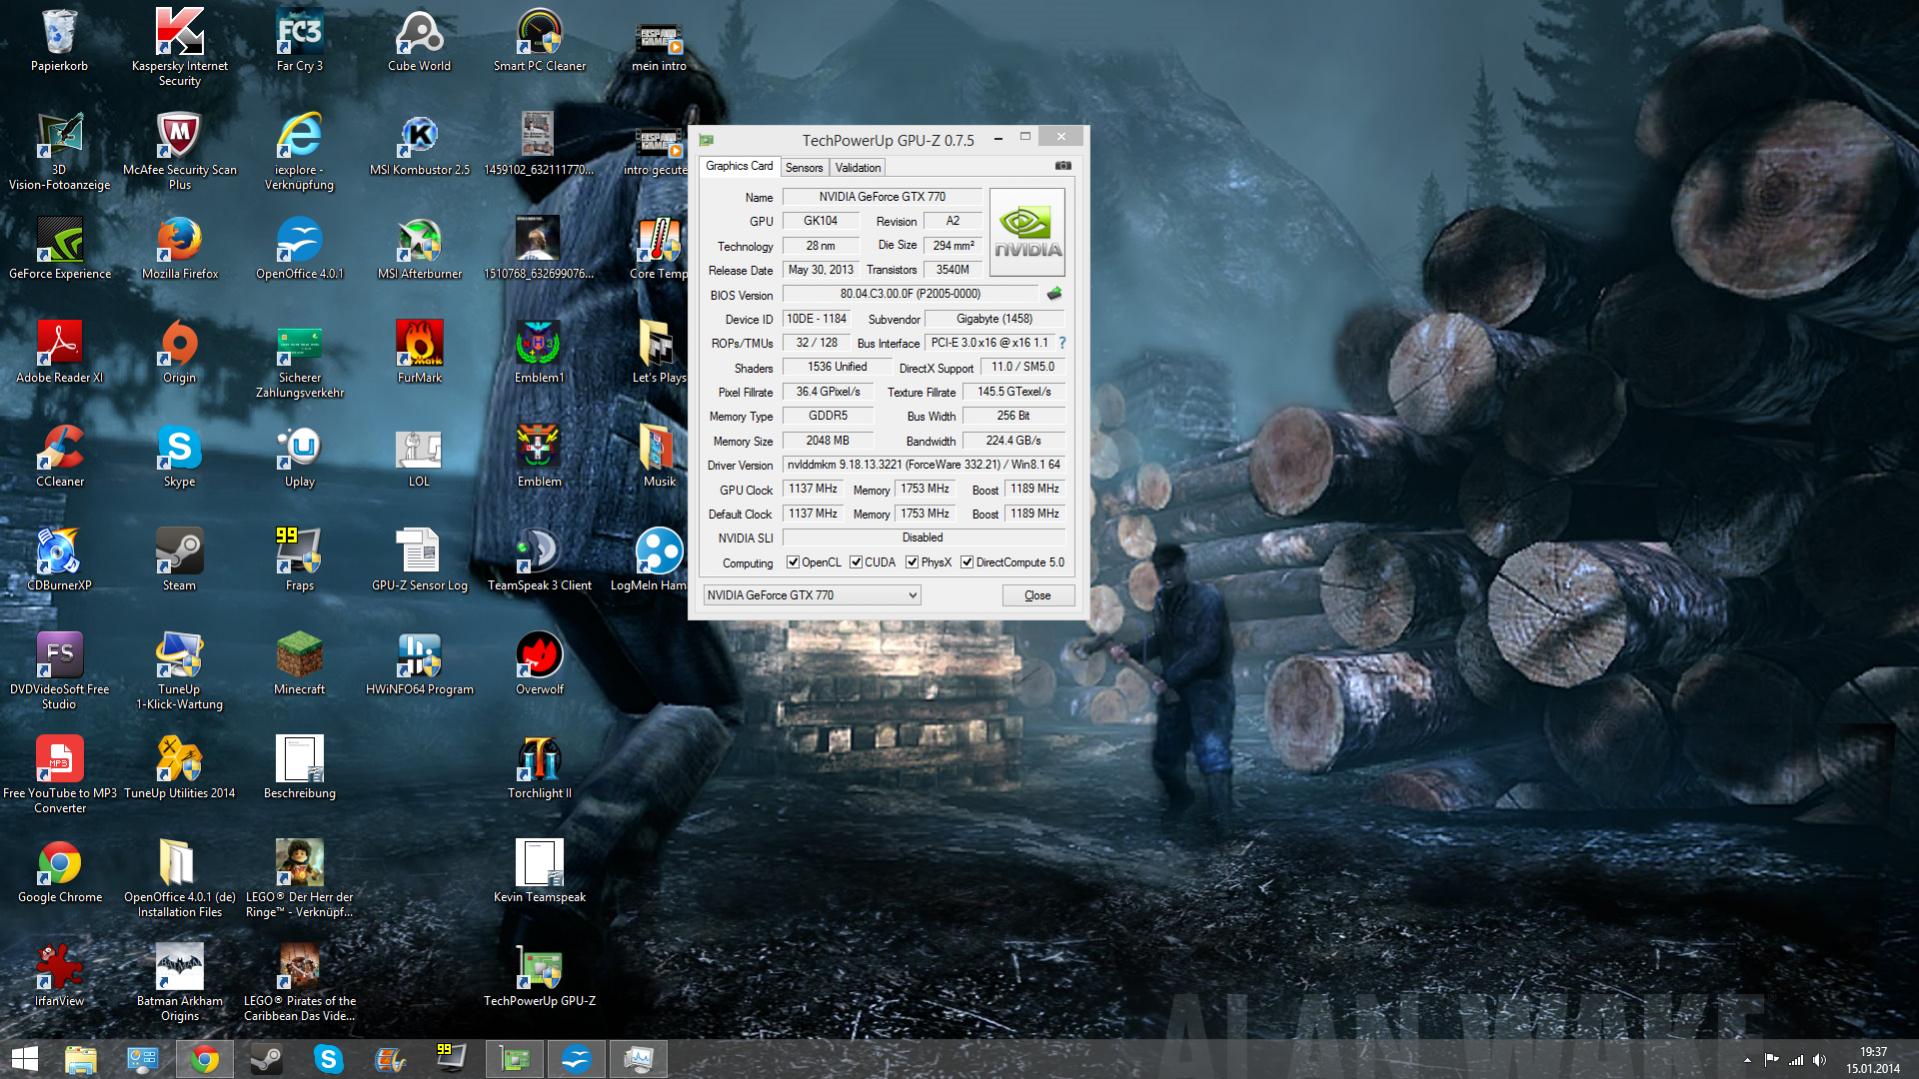
Task: Open Steam from the taskbar
Action: pos(266,1059)
